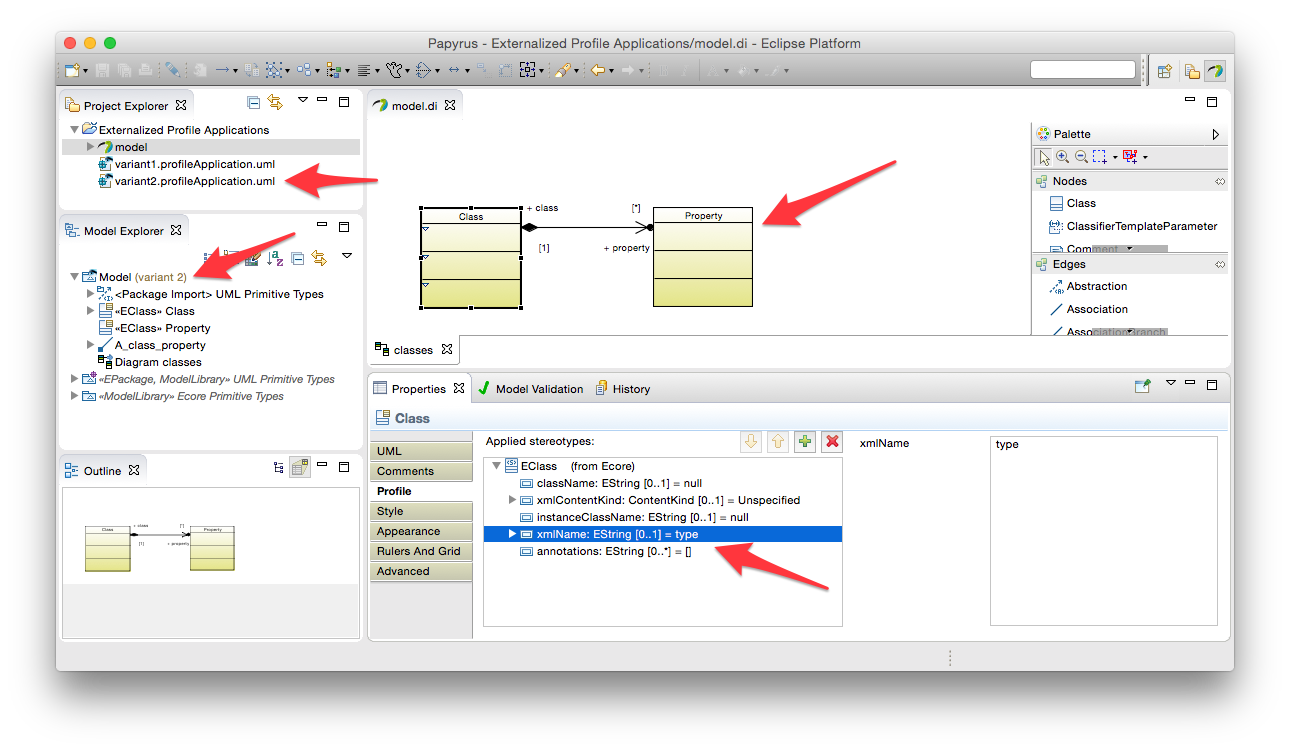1290x751 pixels.
Task: Switch to the Model Validation tab
Action: (x=531, y=389)
